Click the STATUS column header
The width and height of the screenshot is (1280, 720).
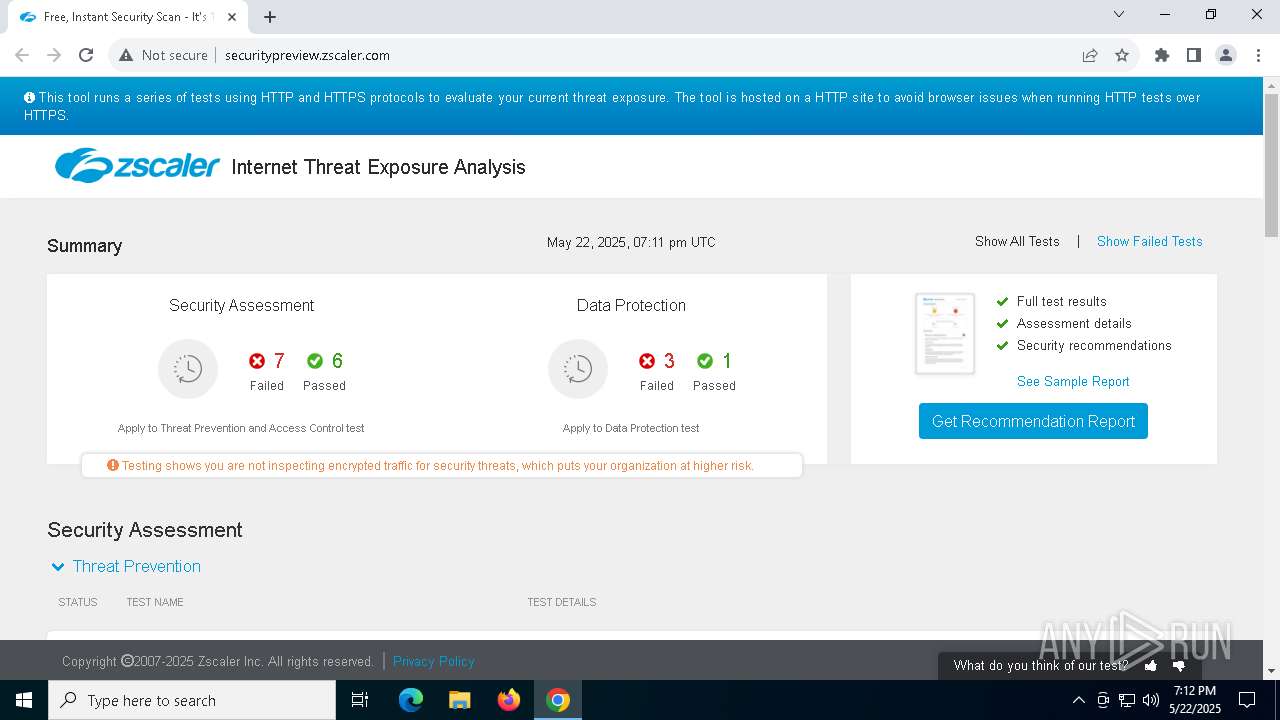click(x=78, y=602)
